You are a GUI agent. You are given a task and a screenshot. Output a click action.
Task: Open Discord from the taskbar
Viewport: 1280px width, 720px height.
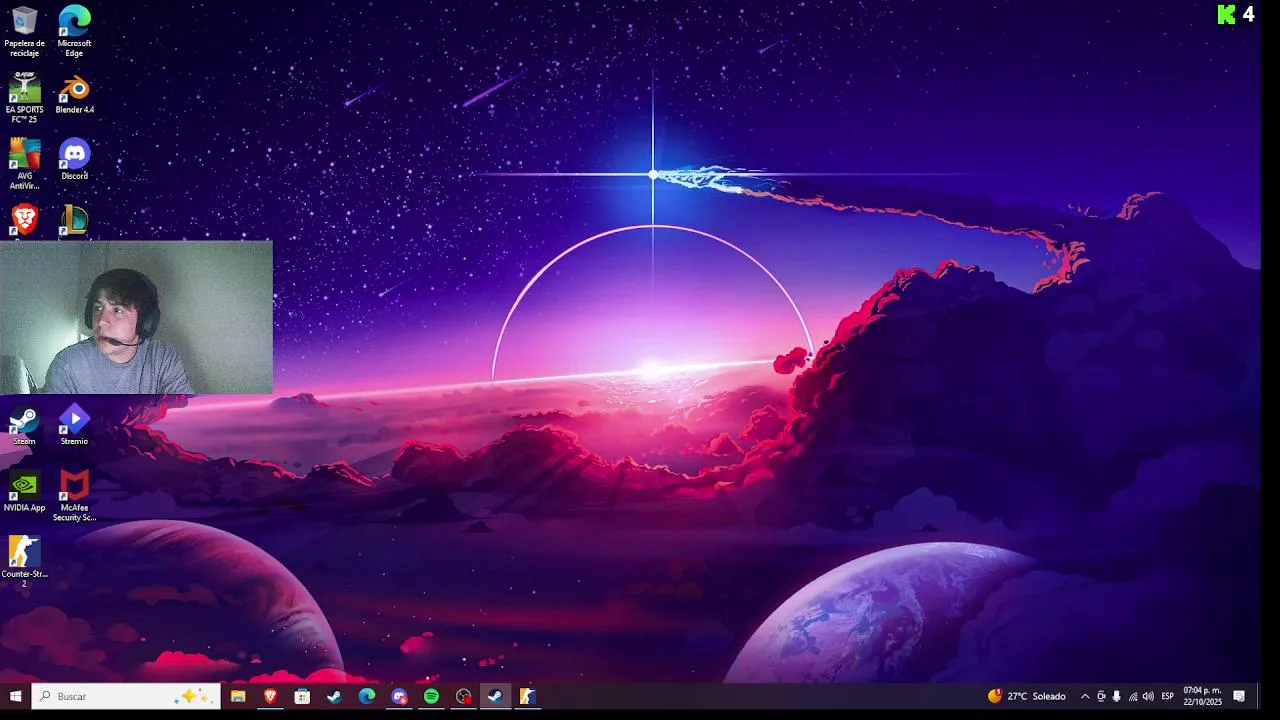coord(399,696)
